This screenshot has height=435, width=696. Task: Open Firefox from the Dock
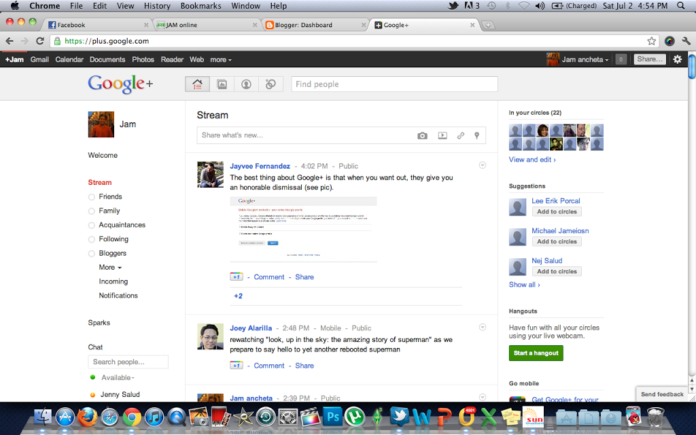[87, 417]
